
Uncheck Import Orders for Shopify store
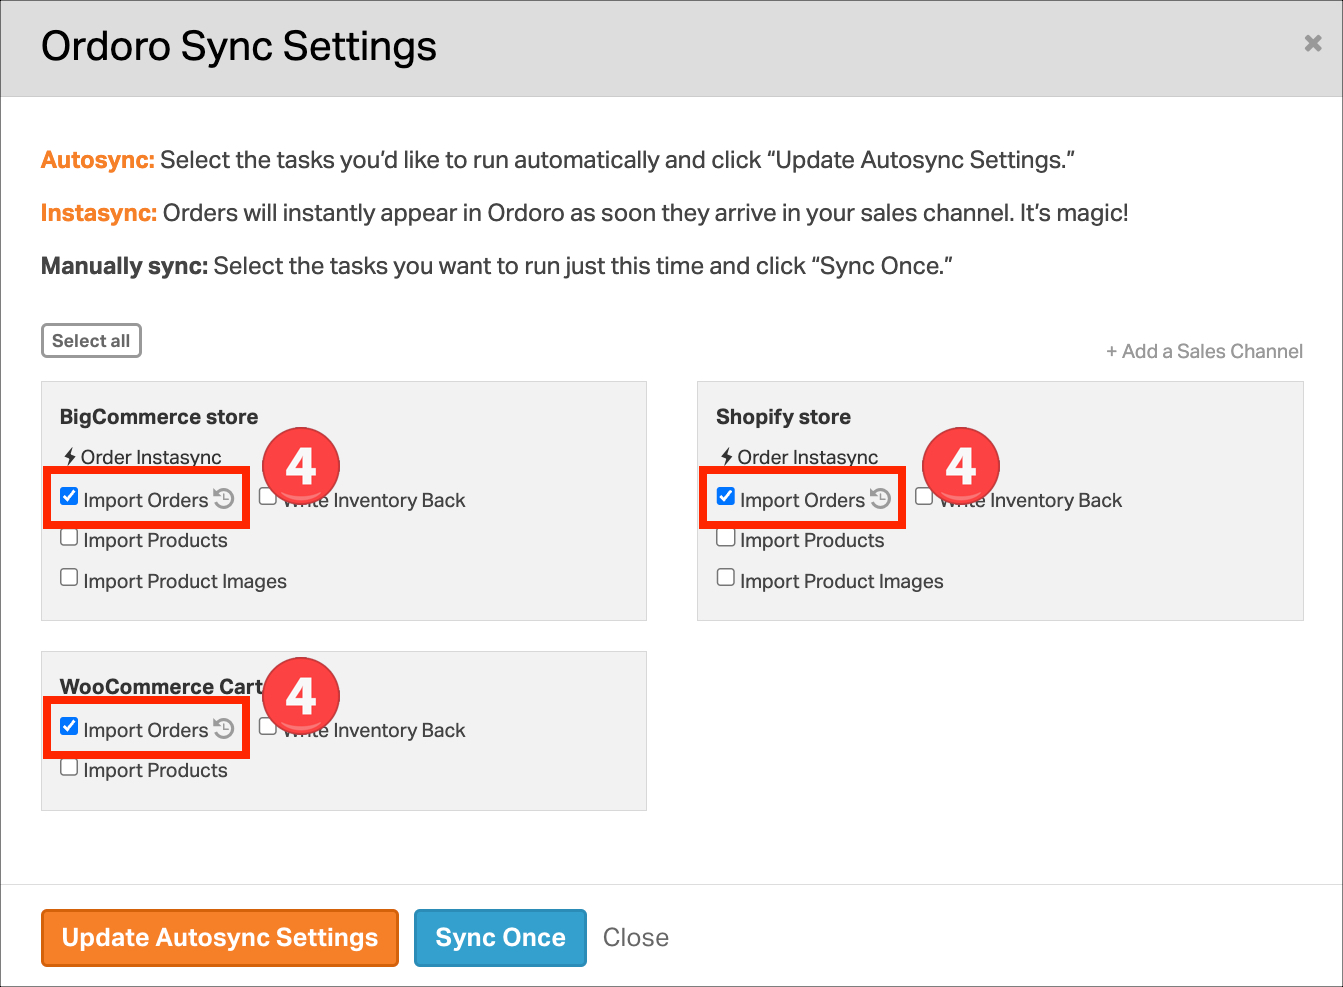[x=726, y=496]
